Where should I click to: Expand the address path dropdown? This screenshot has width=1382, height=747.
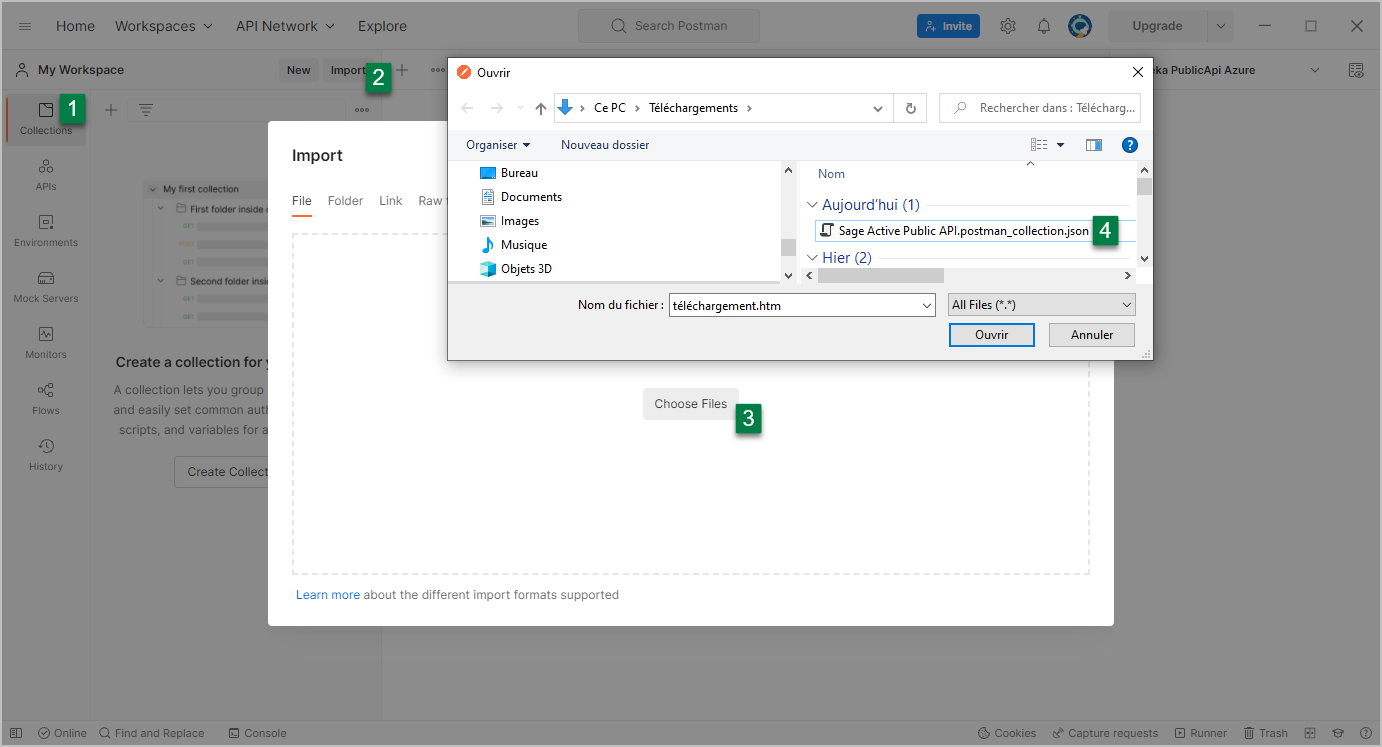click(878, 108)
